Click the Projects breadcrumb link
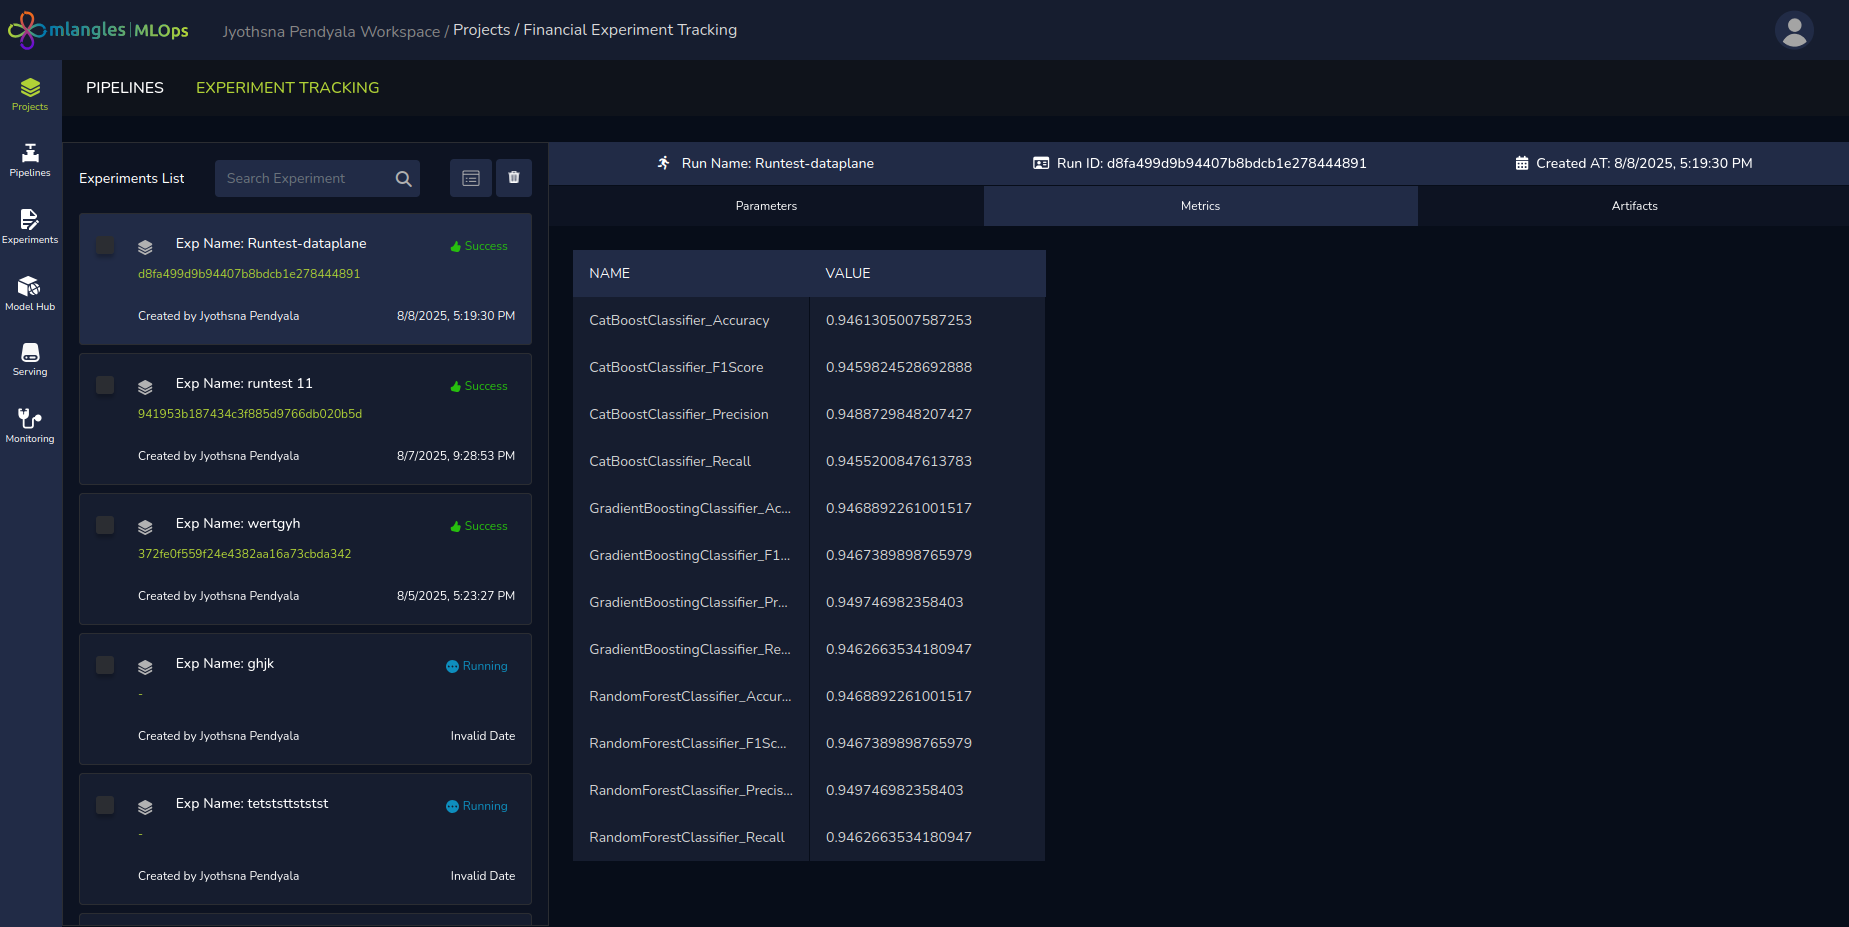Viewport: 1849px width, 927px height. coord(481,30)
